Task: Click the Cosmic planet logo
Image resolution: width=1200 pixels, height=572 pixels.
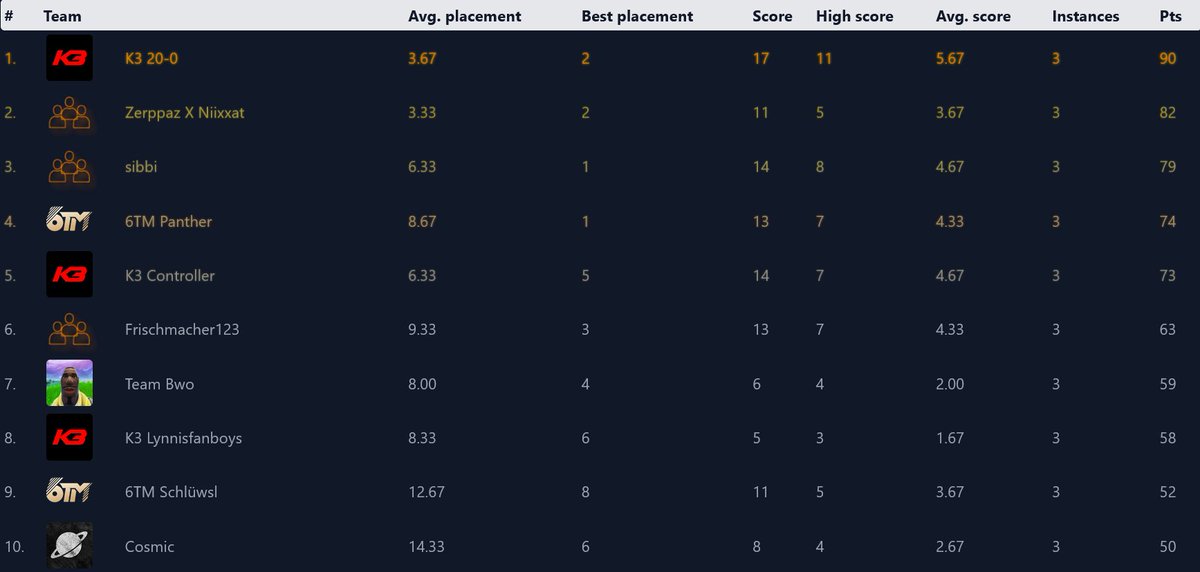Action: 69,546
